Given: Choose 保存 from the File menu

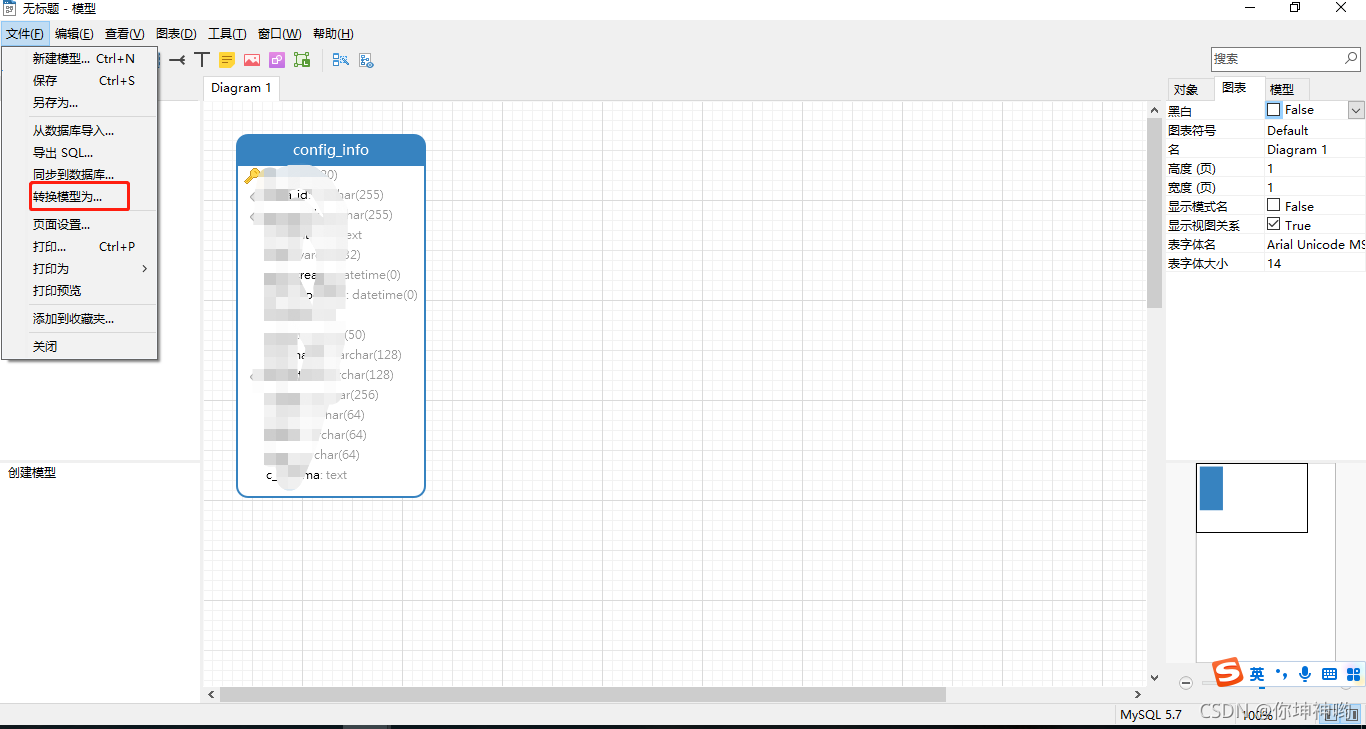Looking at the screenshot, I should (x=79, y=81).
